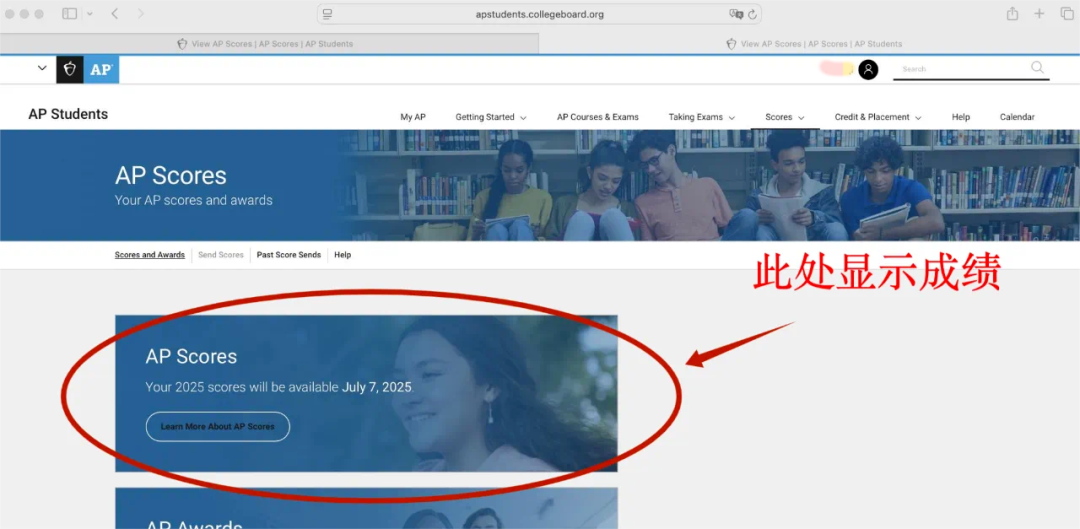The image size is (1080, 529).
Task: Open the Help menu item in main navigation
Action: (x=960, y=117)
